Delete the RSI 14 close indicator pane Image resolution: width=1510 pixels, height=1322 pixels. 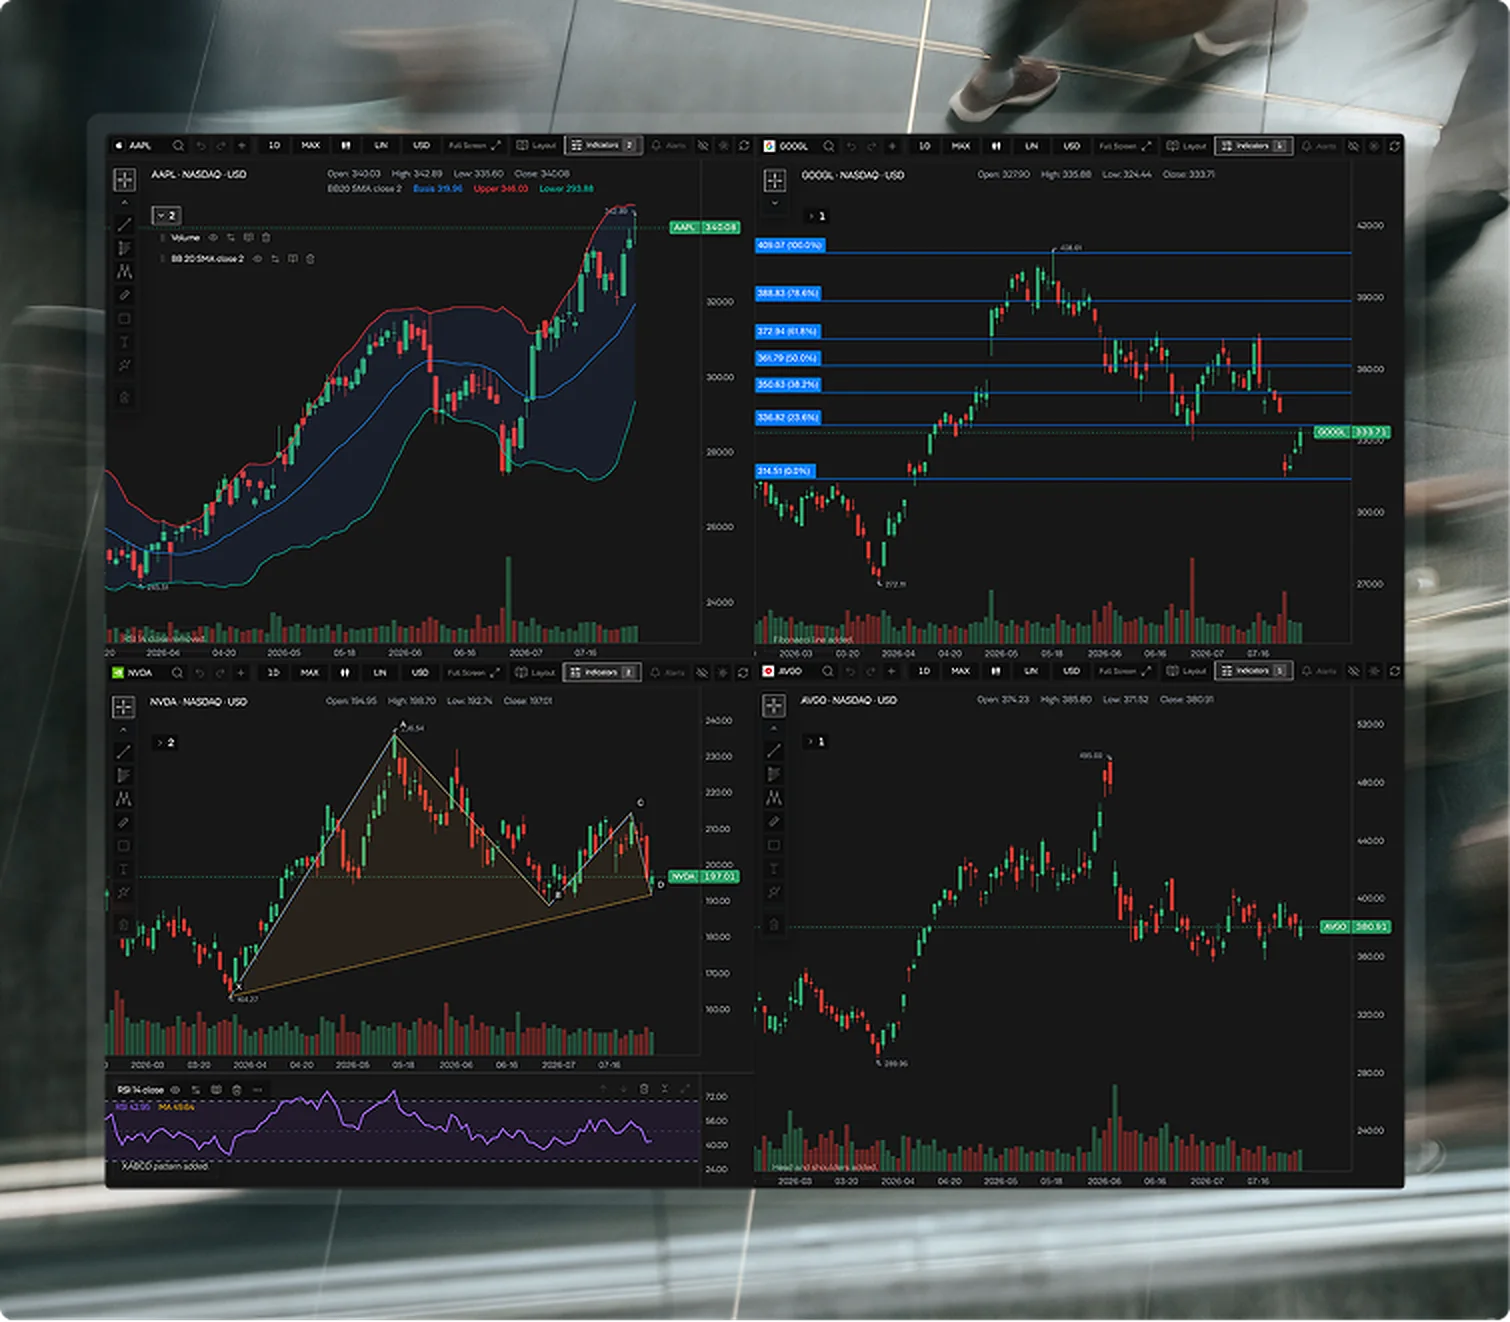click(644, 1088)
